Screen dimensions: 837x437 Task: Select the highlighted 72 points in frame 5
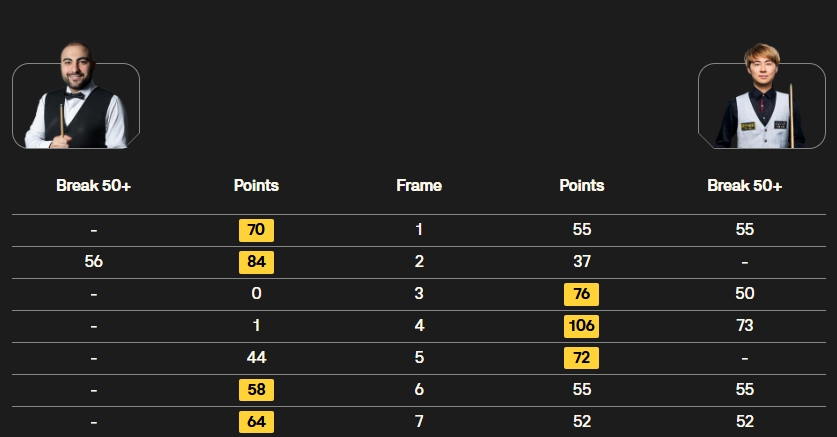coord(581,358)
